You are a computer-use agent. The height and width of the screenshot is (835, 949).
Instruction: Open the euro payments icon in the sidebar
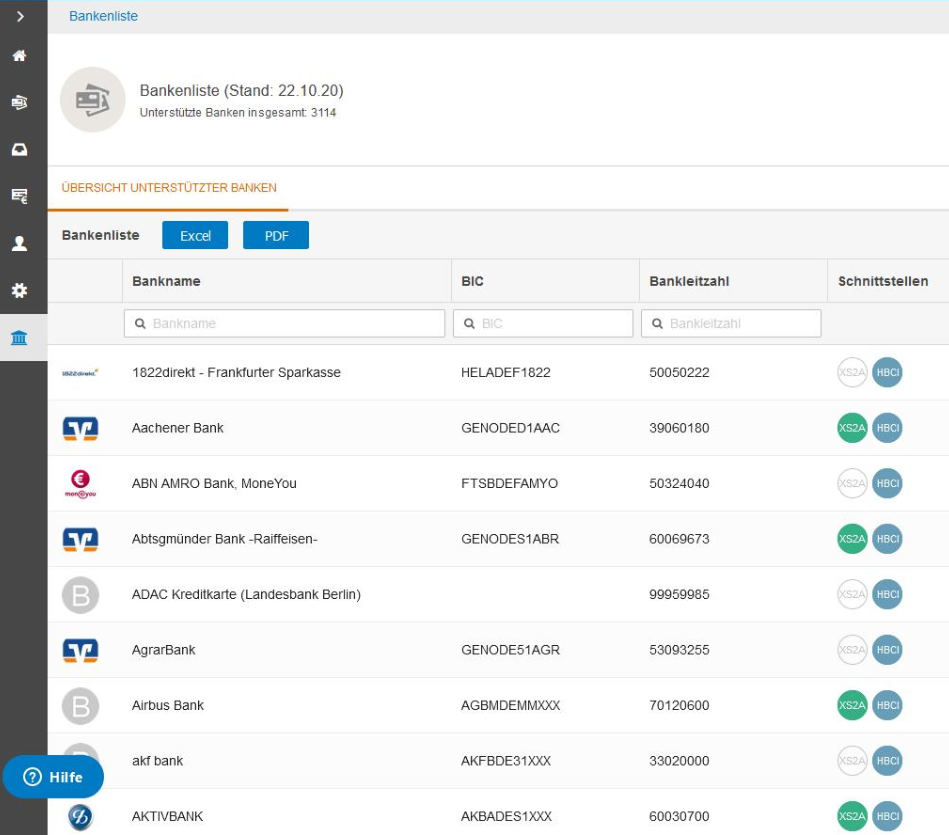(19, 196)
